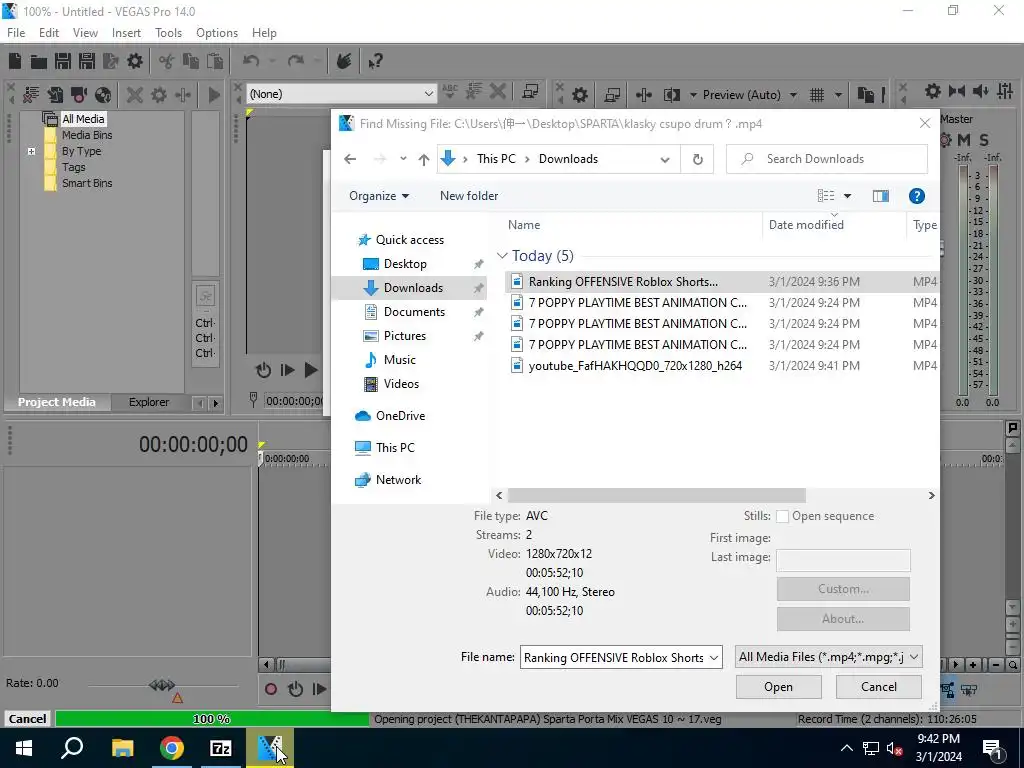Click the Undo arrow in main toolbar
1024x768 pixels.
click(x=251, y=61)
